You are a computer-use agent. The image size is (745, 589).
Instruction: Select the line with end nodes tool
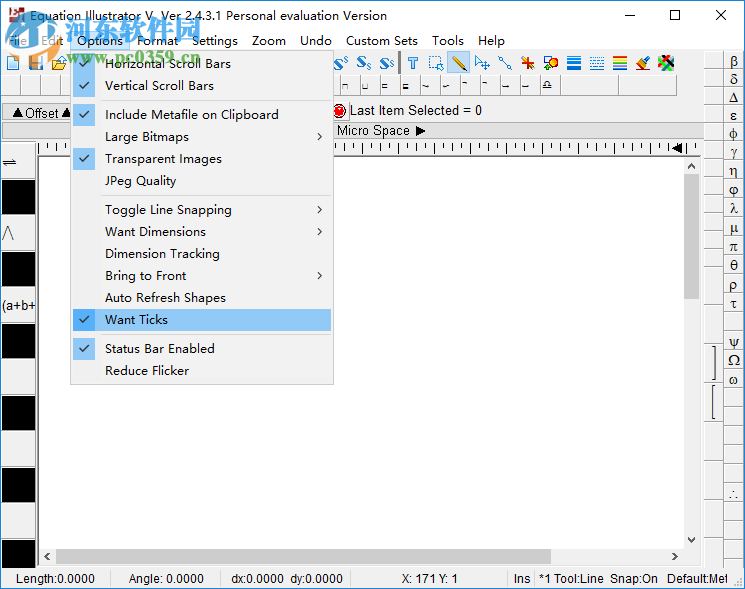[x=505, y=63]
